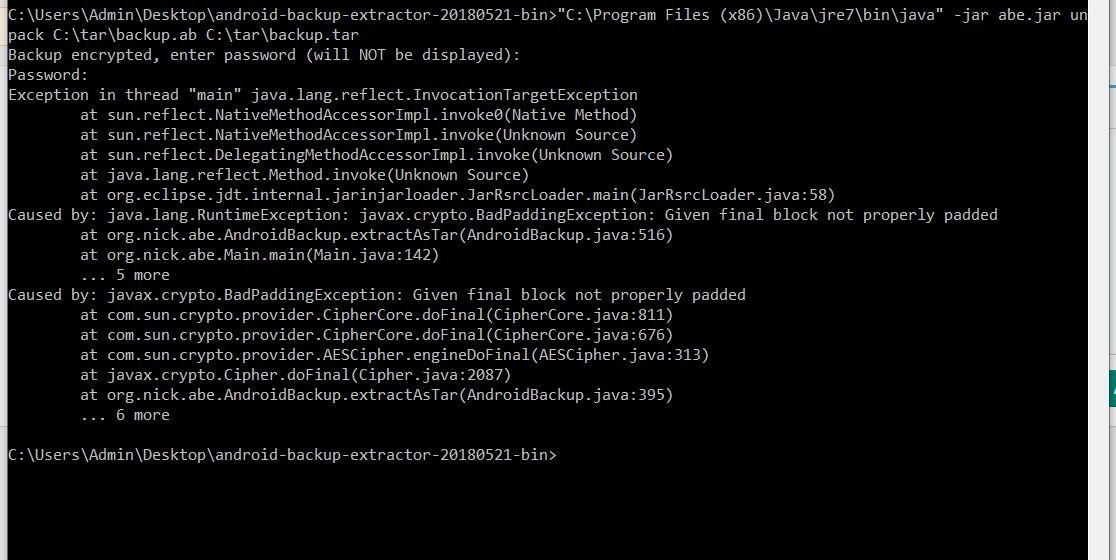1116x560 pixels.
Task: Click the Main.java:142 stack trace line
Action: 259,255
